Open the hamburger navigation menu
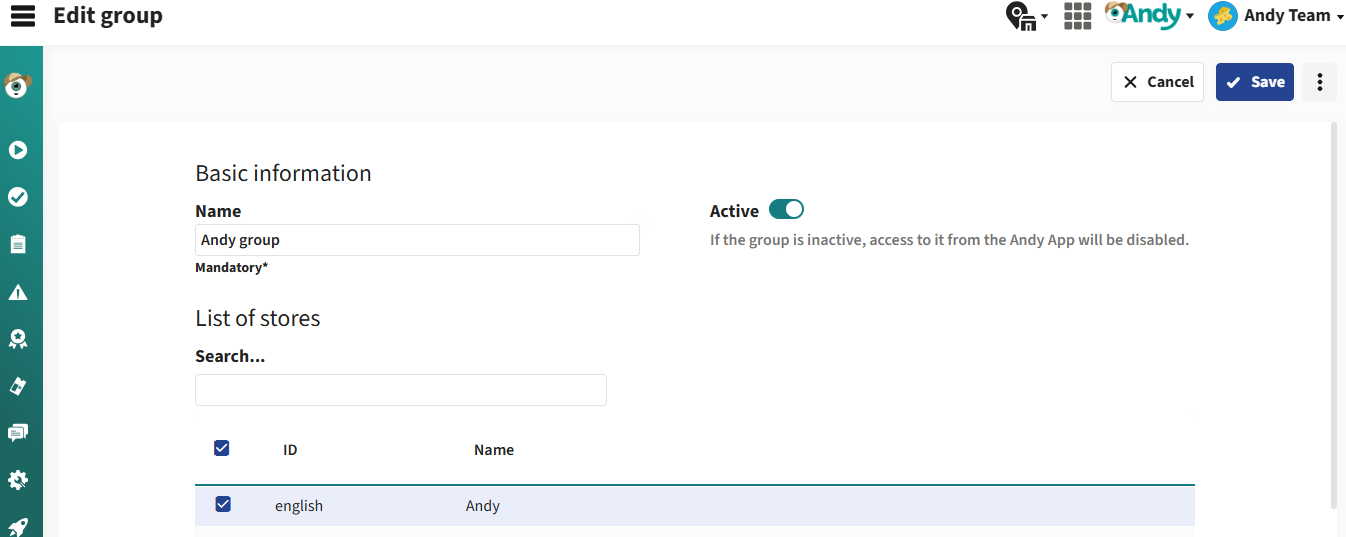The image size is (1346, 537). (x=22, y=16)
